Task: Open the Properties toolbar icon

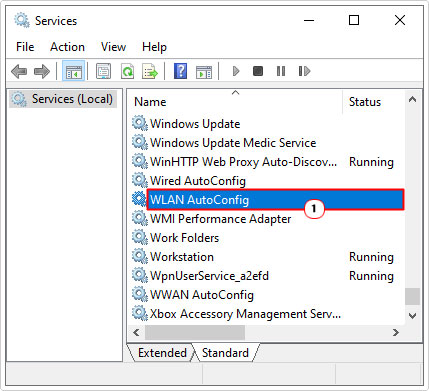Action: pyautogui.click(x=104, y=71)
